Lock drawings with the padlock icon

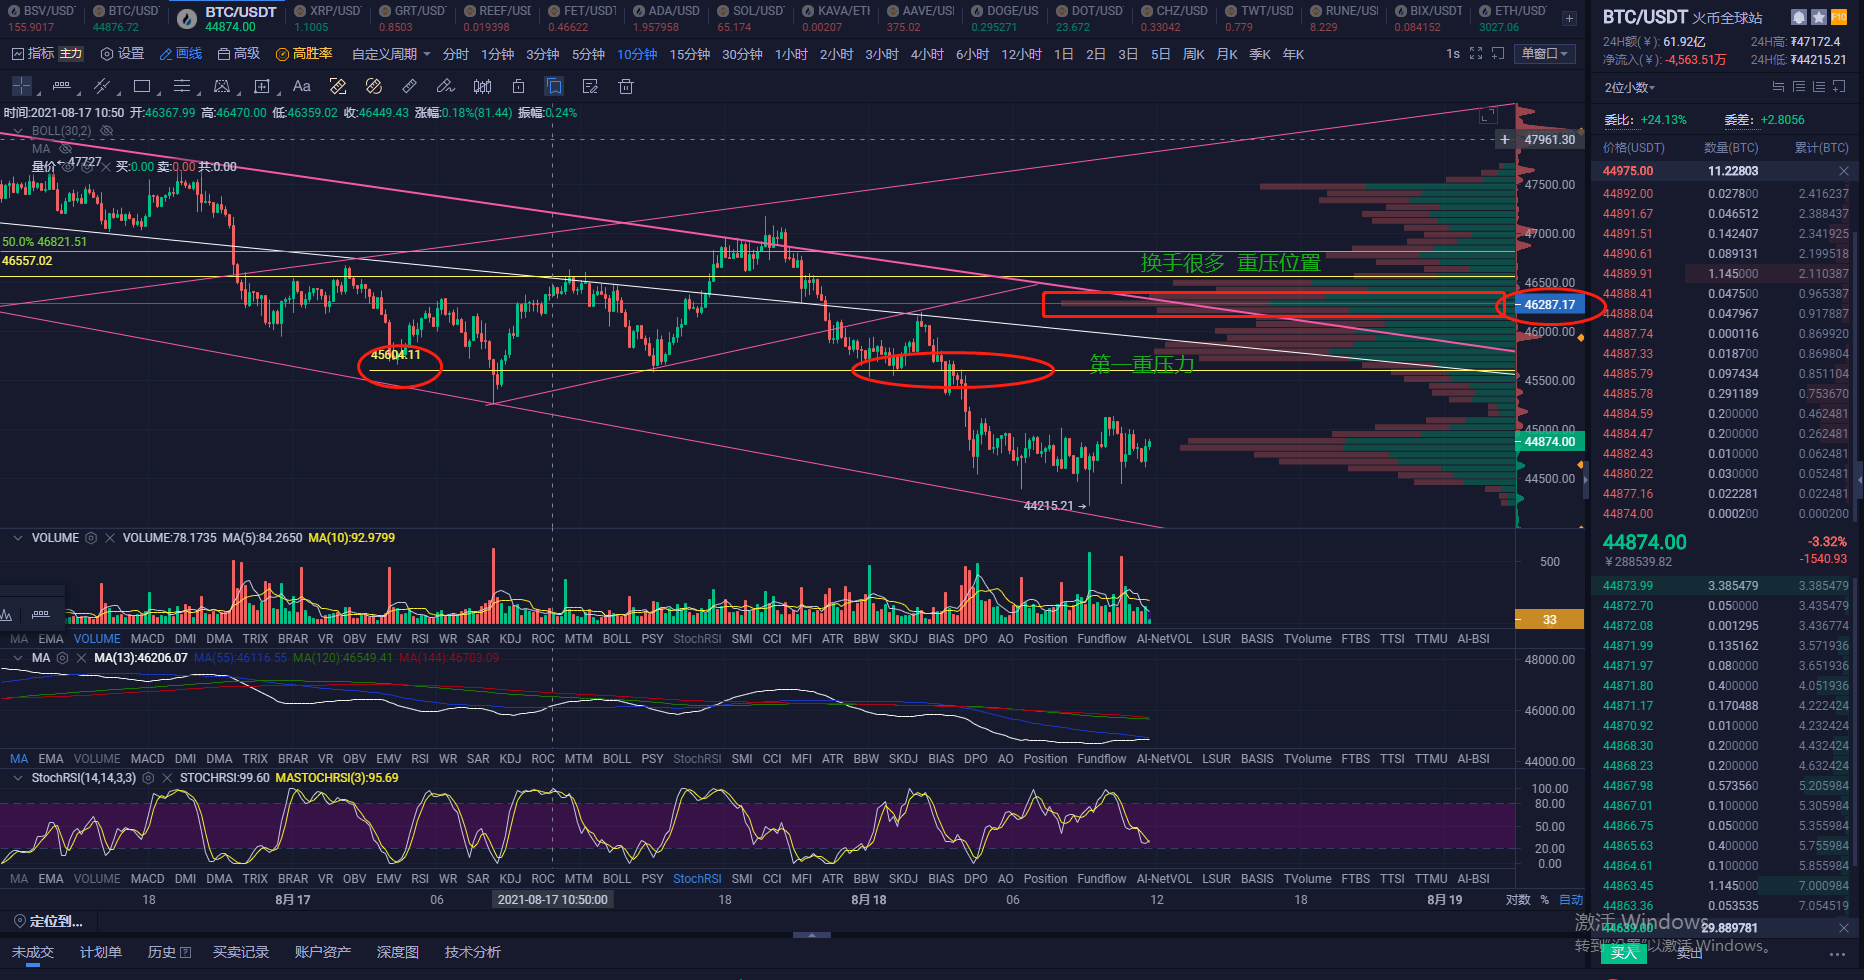coord(518,87)
